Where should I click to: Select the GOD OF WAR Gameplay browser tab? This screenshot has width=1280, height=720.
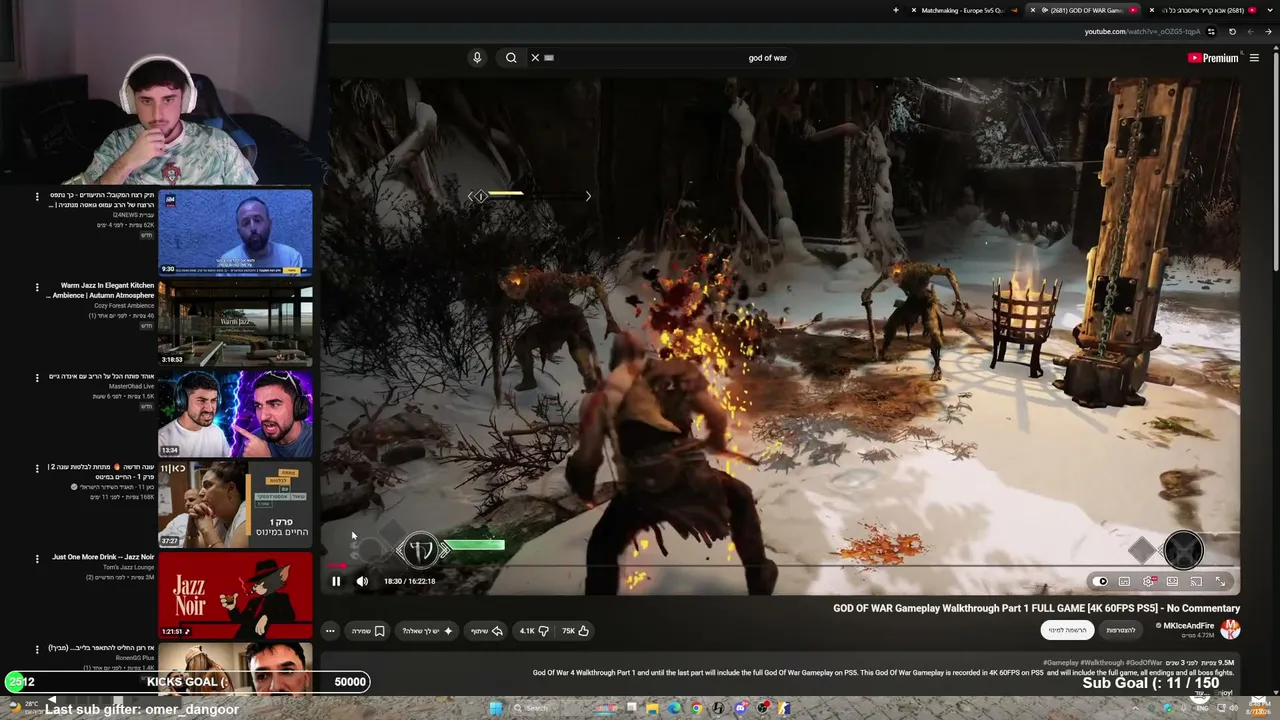click(x=1084, y=10)
